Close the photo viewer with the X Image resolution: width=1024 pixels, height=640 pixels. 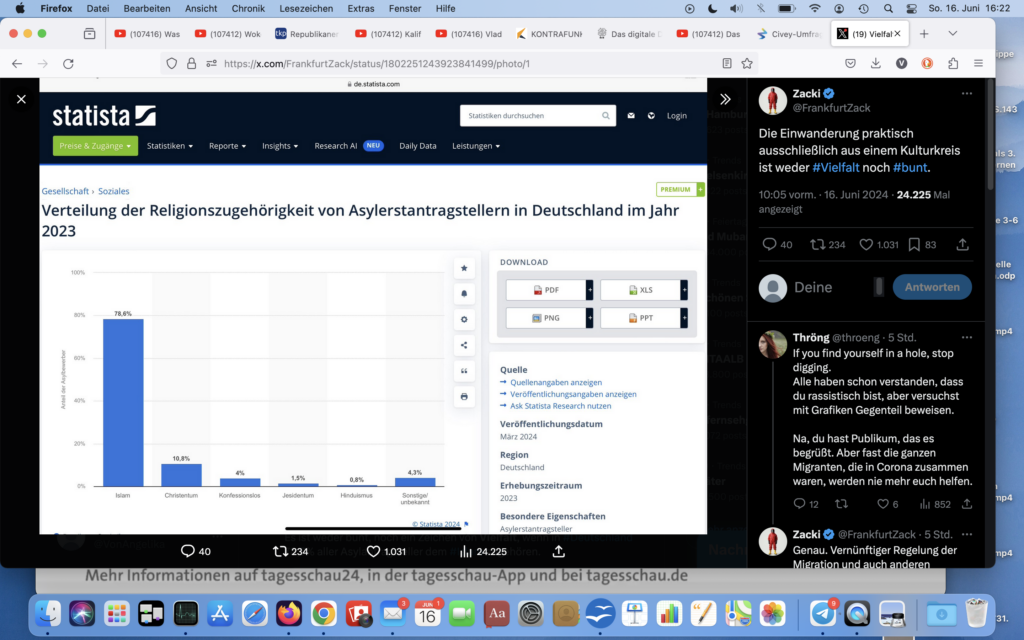[21, 99]
